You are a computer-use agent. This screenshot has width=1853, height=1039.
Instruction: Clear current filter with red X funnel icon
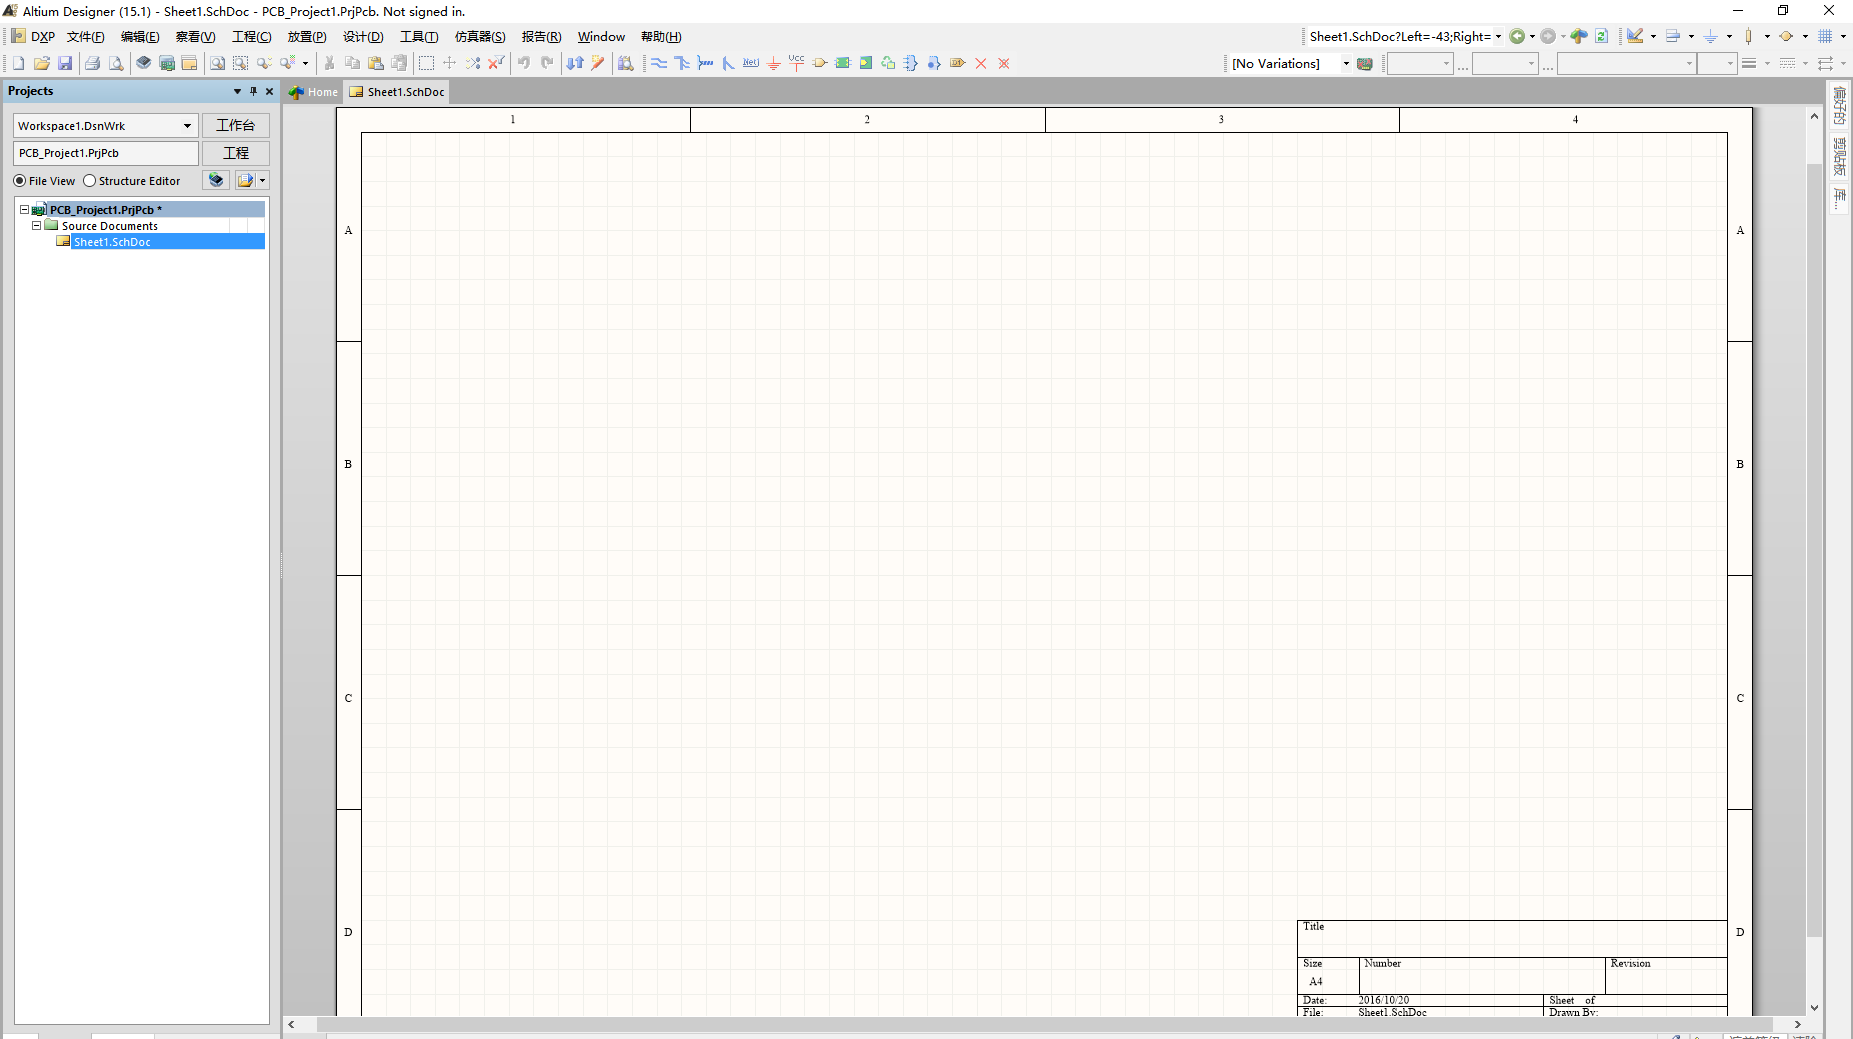click(496, 63)
